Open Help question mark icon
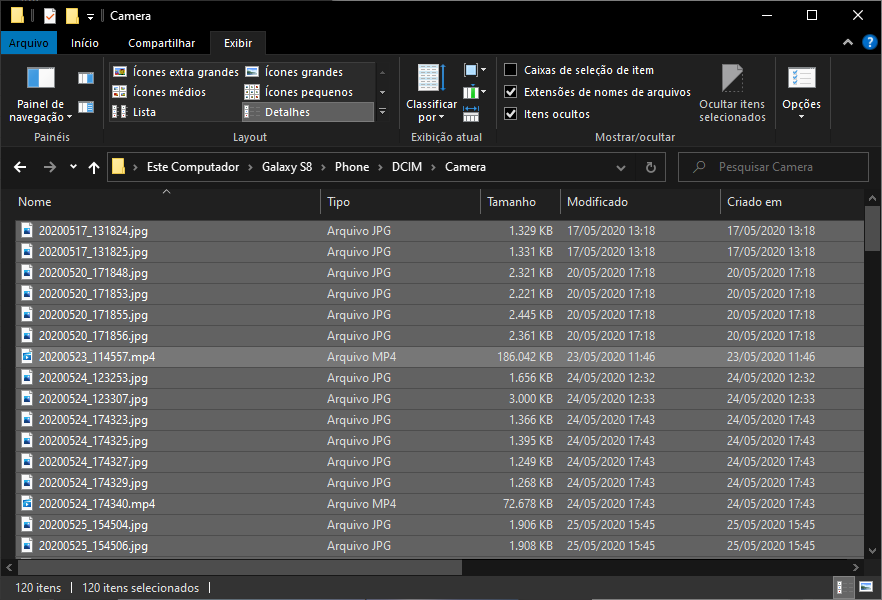 point(869,43)
